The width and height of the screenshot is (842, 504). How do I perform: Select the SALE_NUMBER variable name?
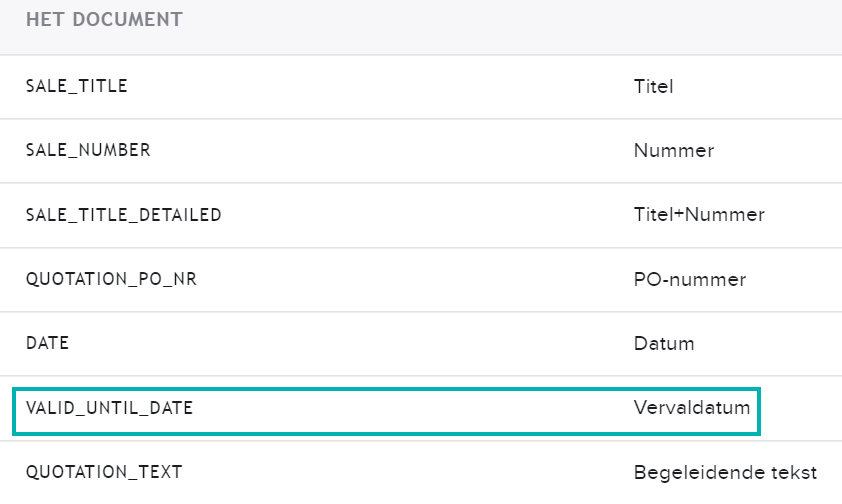pyautogui.click(x=88, y=150)
